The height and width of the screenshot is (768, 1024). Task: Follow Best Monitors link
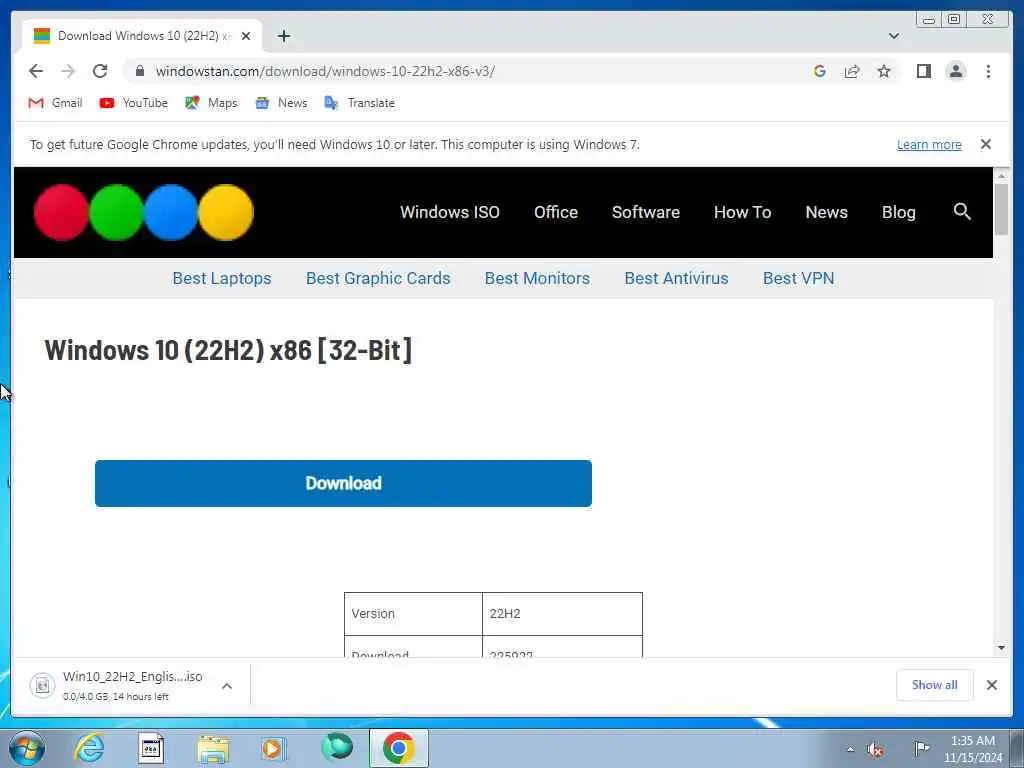pyautogui.click(x=537, y=278)
